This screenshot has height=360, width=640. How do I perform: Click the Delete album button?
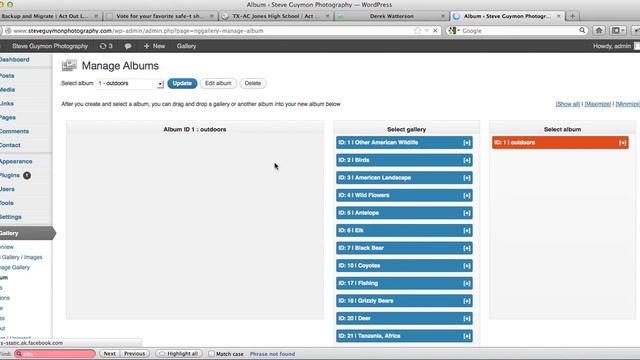[253, 83]
